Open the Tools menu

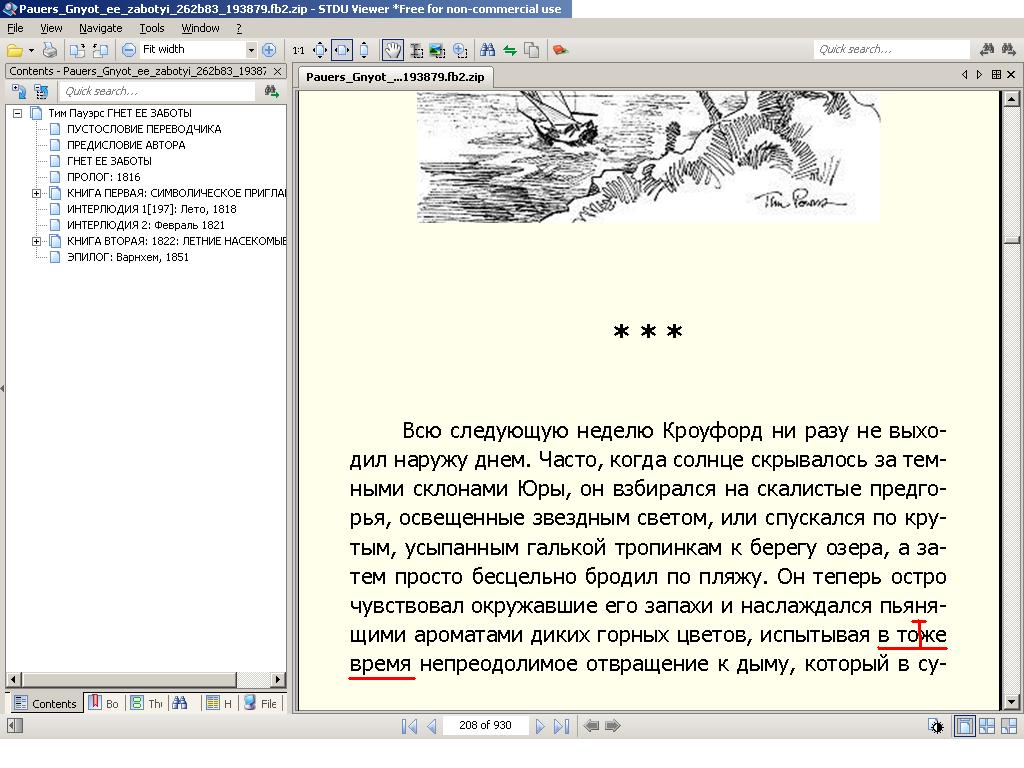151,28
